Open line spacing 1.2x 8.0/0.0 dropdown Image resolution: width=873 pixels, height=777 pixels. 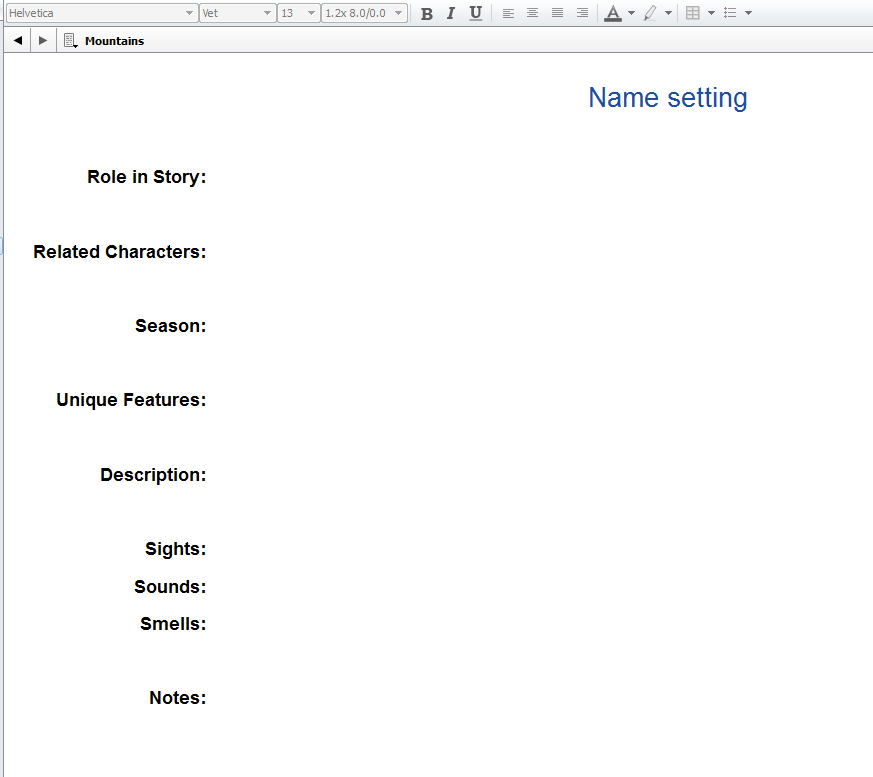tap(364, 13)
